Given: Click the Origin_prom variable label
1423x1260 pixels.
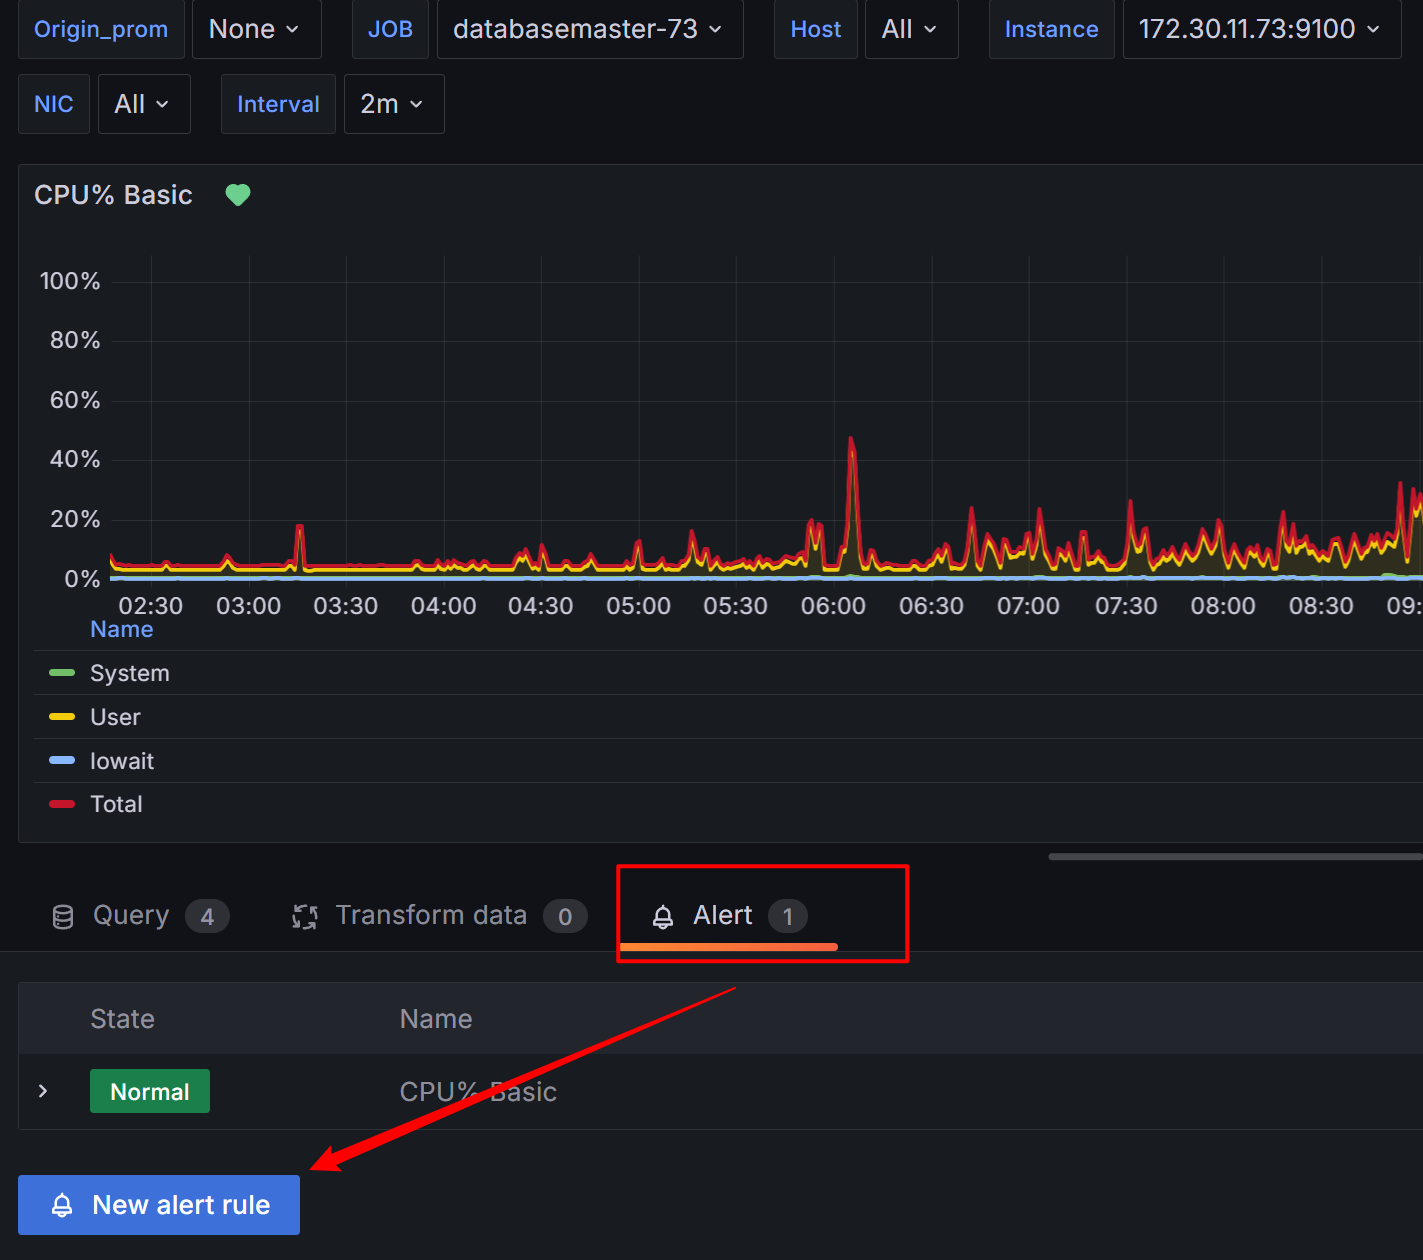Looking at the screenshot, I should 101,29.
